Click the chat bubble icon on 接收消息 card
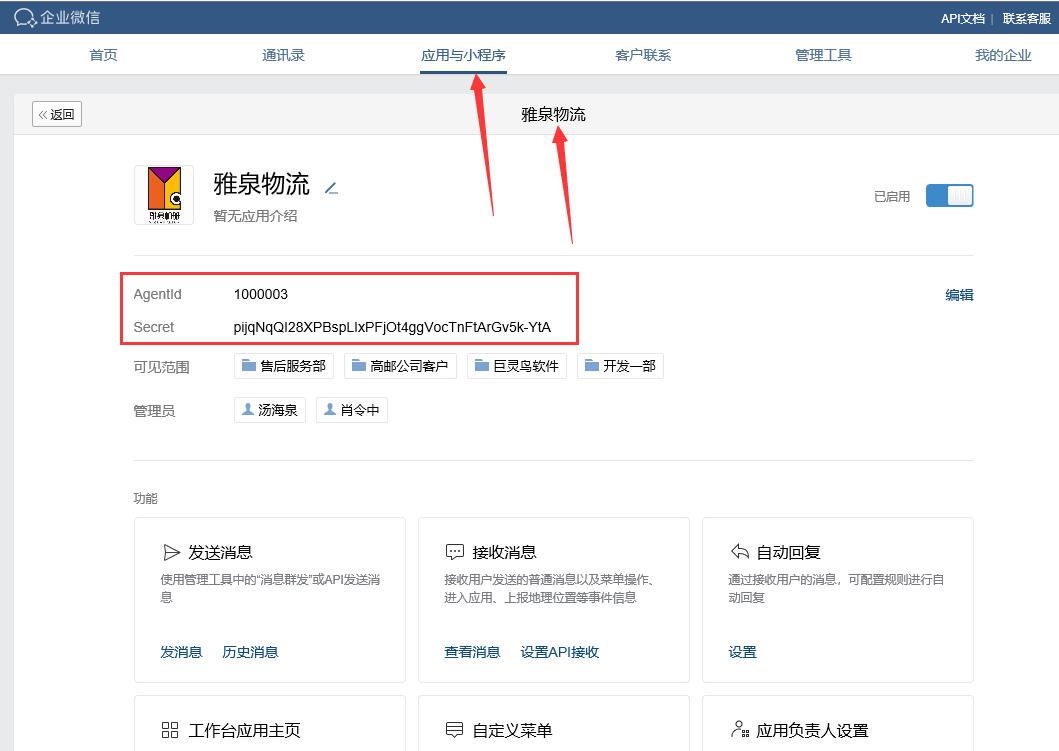The image size is (1059, 751). [456, 549]
